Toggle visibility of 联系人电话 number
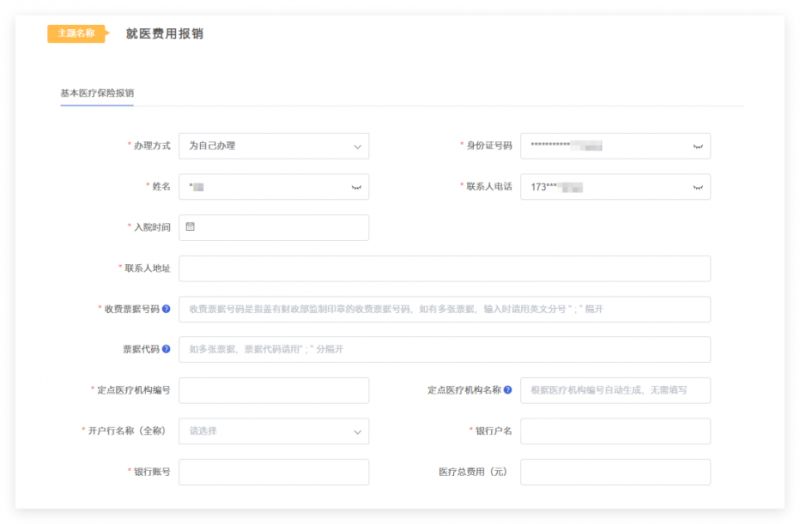This screenshot has width=800, height=524. coord(697,187)
